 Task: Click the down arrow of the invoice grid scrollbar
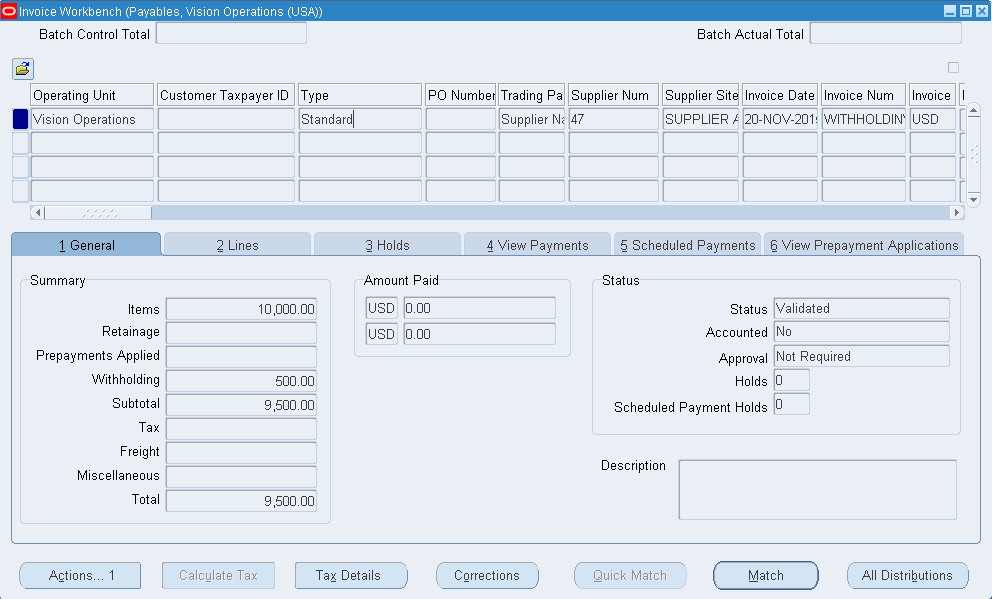(973, 196)
